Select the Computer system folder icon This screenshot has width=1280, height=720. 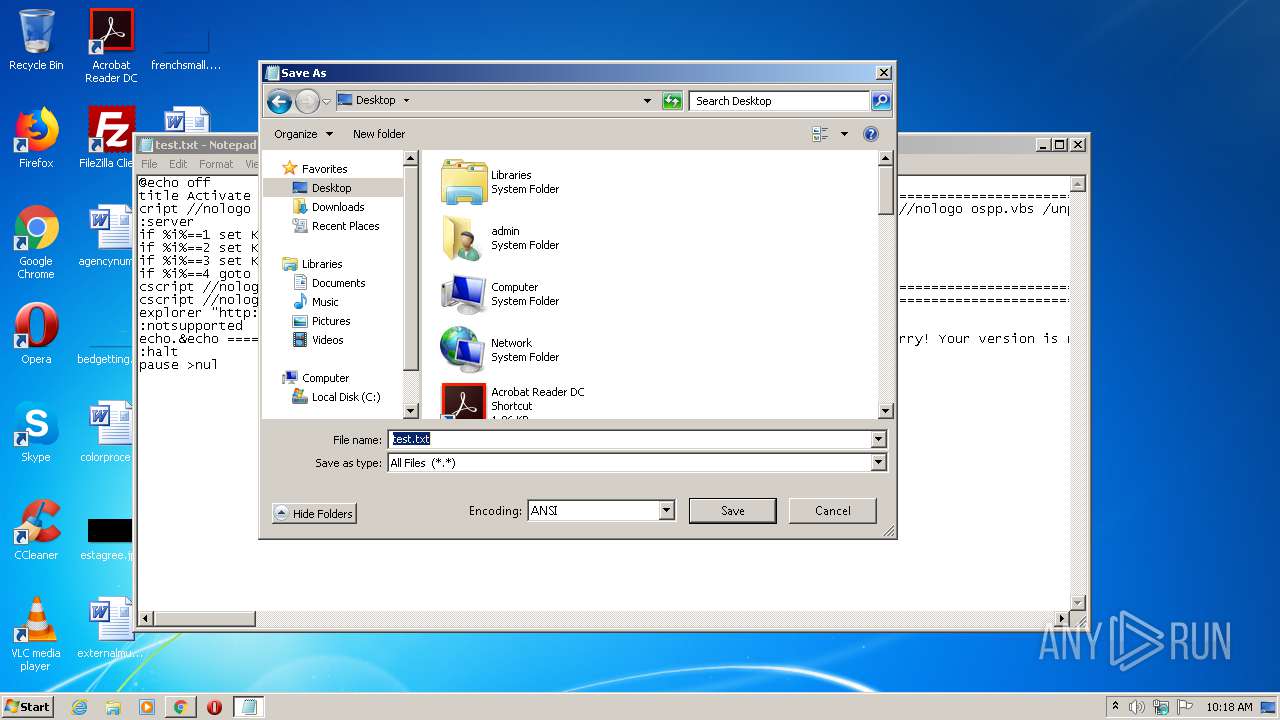coord(464,294)
